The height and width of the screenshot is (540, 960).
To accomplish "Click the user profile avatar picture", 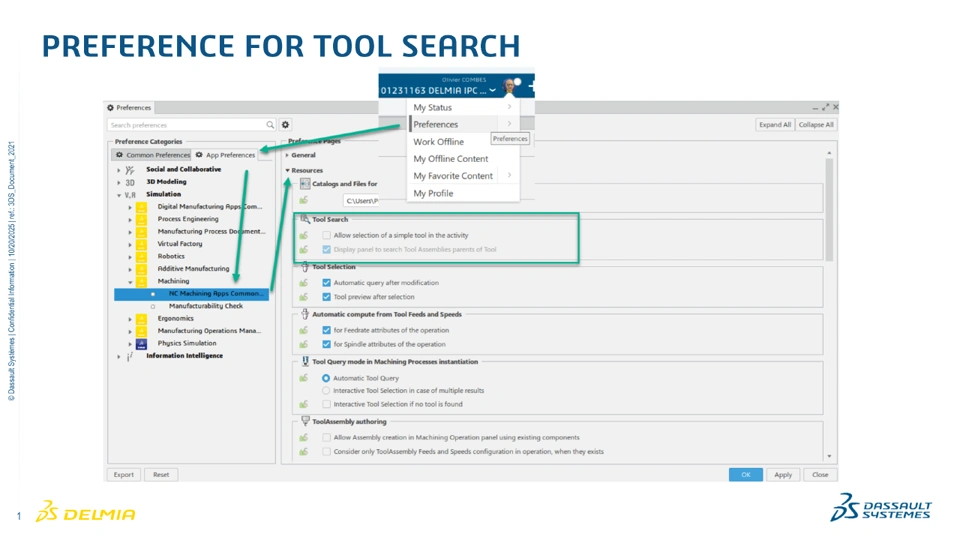I will [x=512, y=86].
